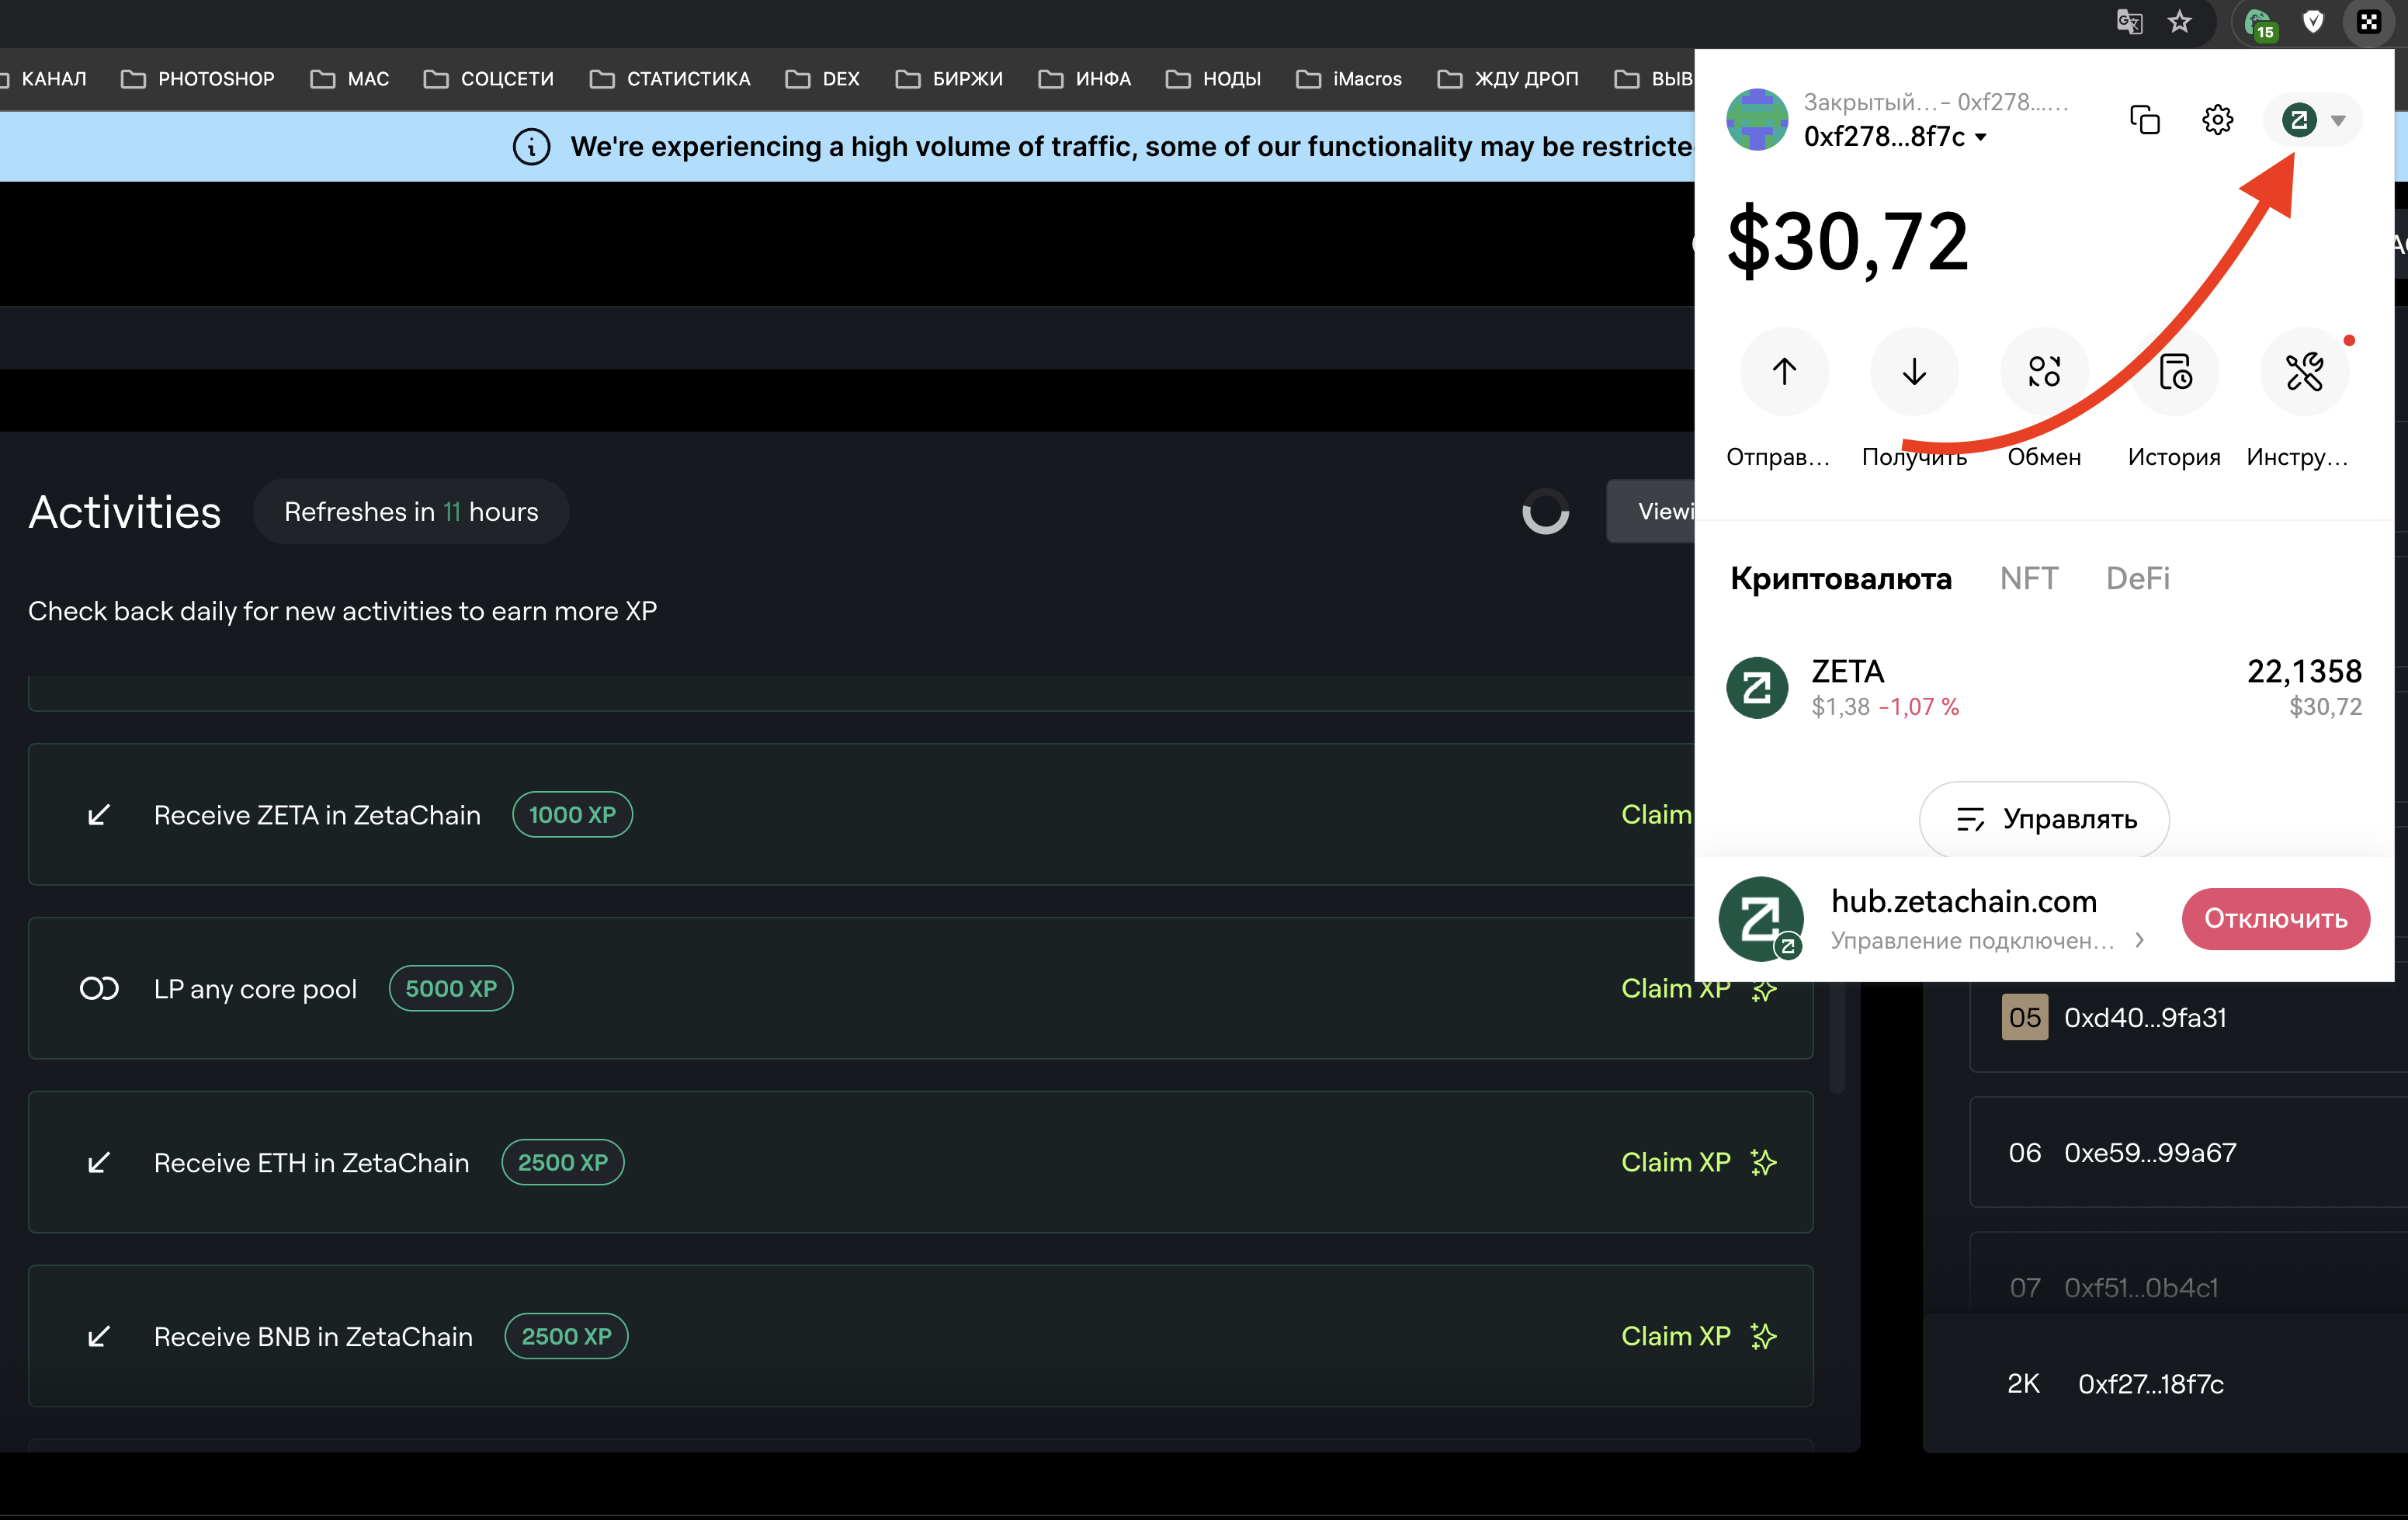Open wallet settings gear icon
The image size is (2408, 1520).
point(2217,120)
